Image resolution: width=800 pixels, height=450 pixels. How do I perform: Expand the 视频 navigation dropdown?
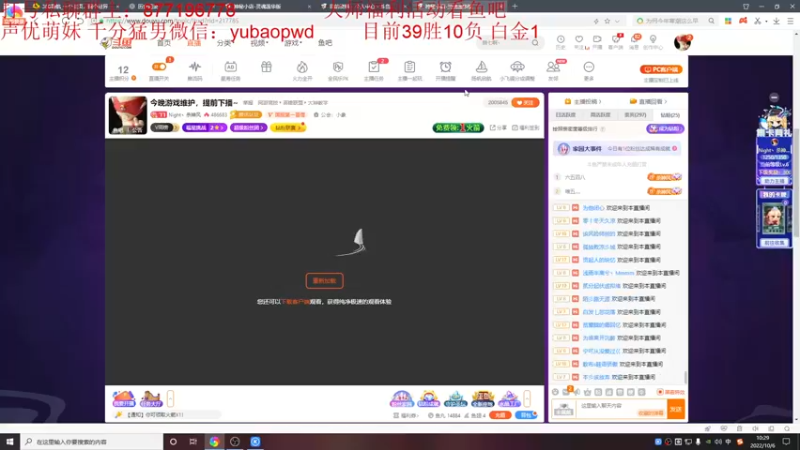point(259,43)
